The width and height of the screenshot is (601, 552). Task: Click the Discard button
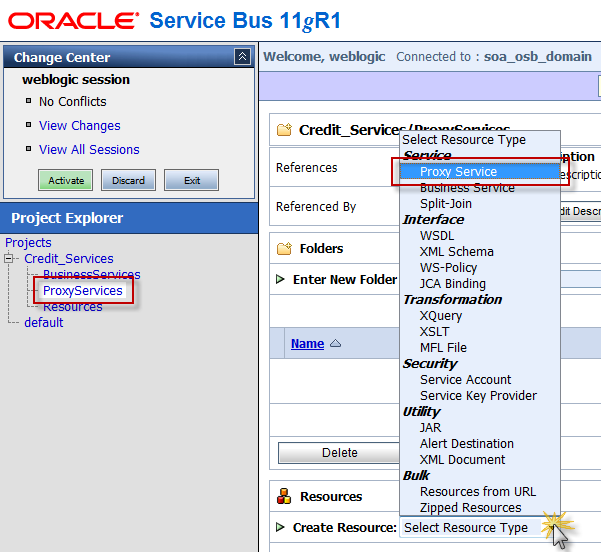128,180
